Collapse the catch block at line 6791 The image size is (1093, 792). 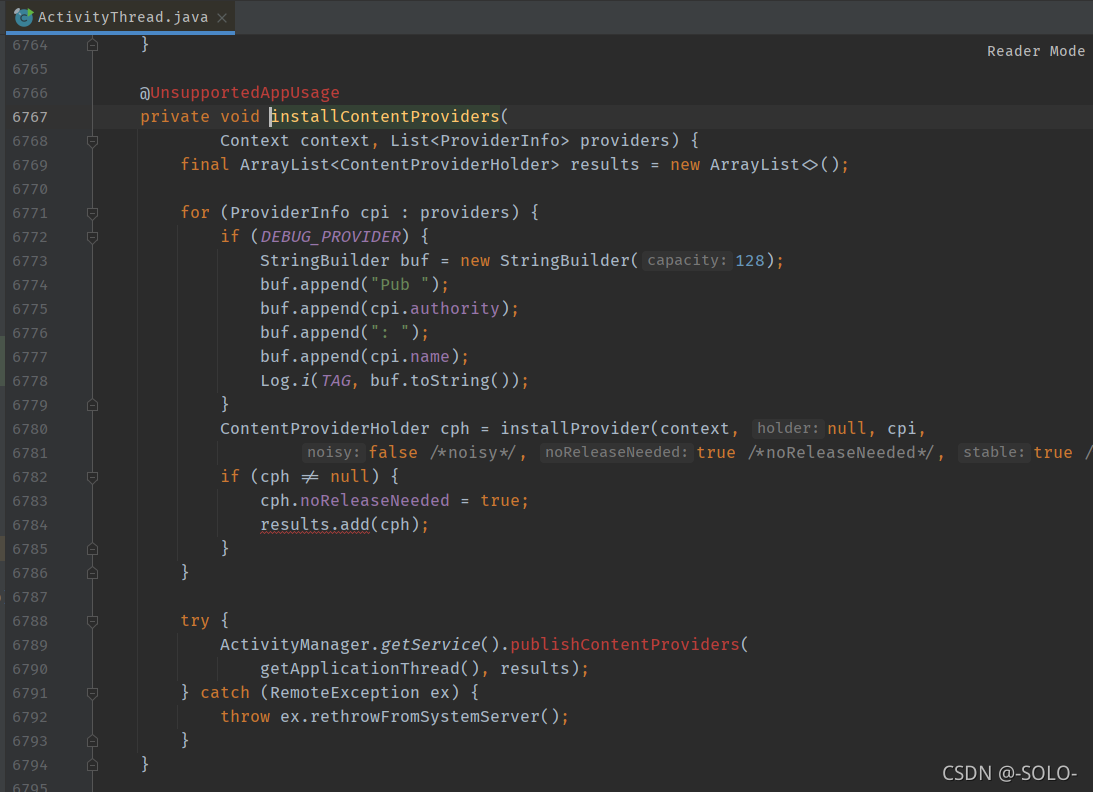[x=92, y=694]
